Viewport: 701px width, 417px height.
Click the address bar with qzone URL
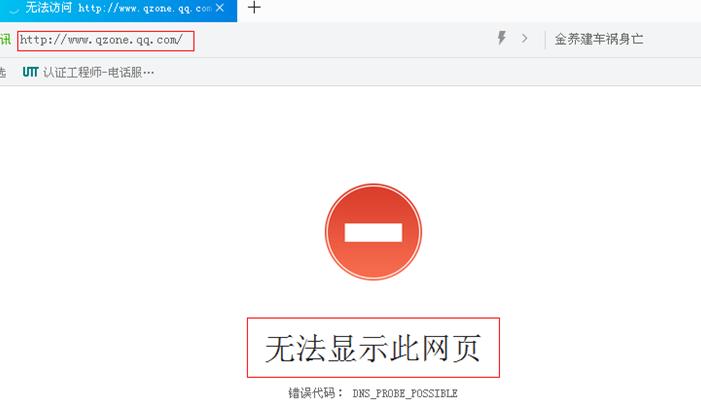[100, 40]
